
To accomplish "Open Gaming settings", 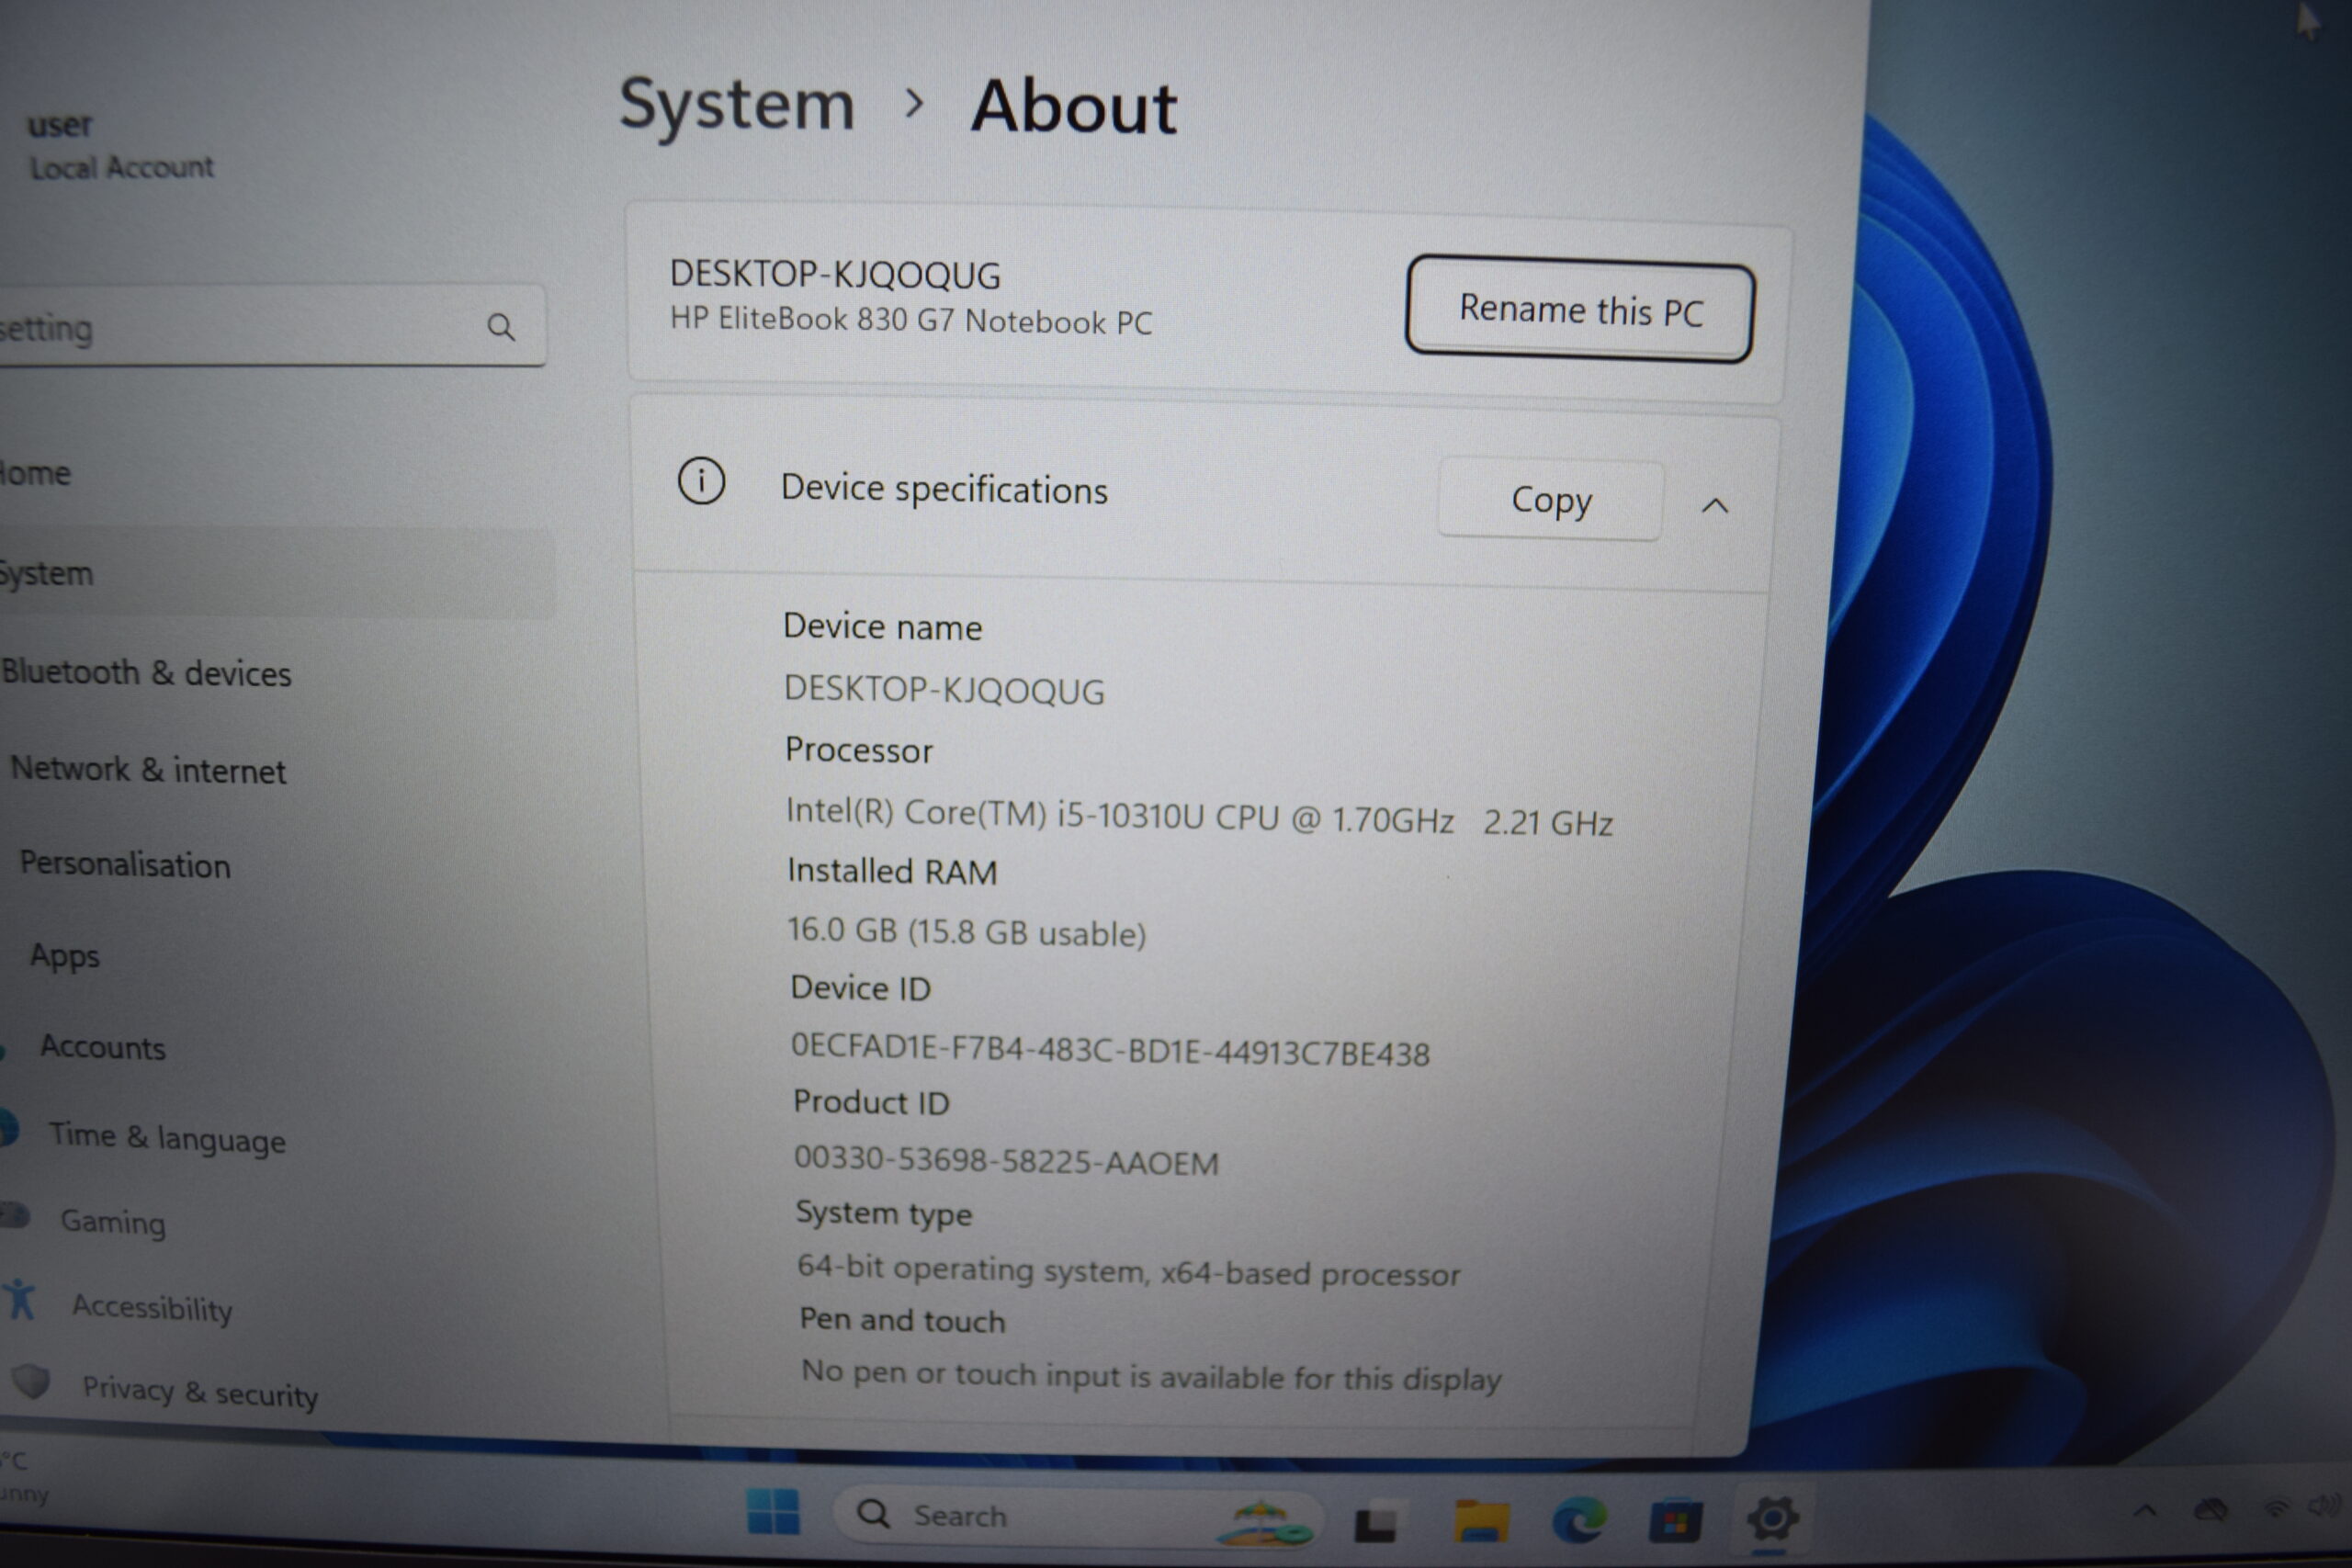I will click(x=113, y=1221).
